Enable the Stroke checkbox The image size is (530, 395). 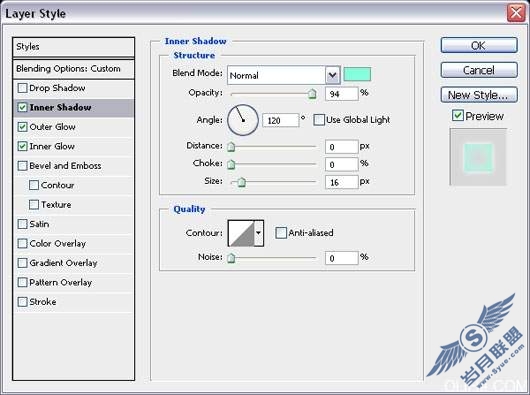[22, 302]
